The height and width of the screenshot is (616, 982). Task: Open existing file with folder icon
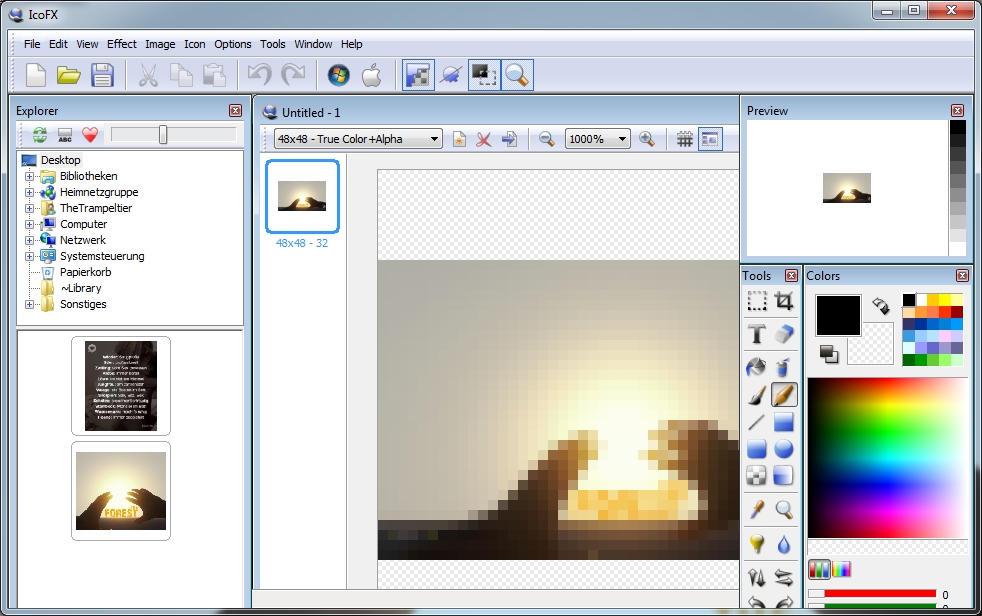(x=68, y=75)
